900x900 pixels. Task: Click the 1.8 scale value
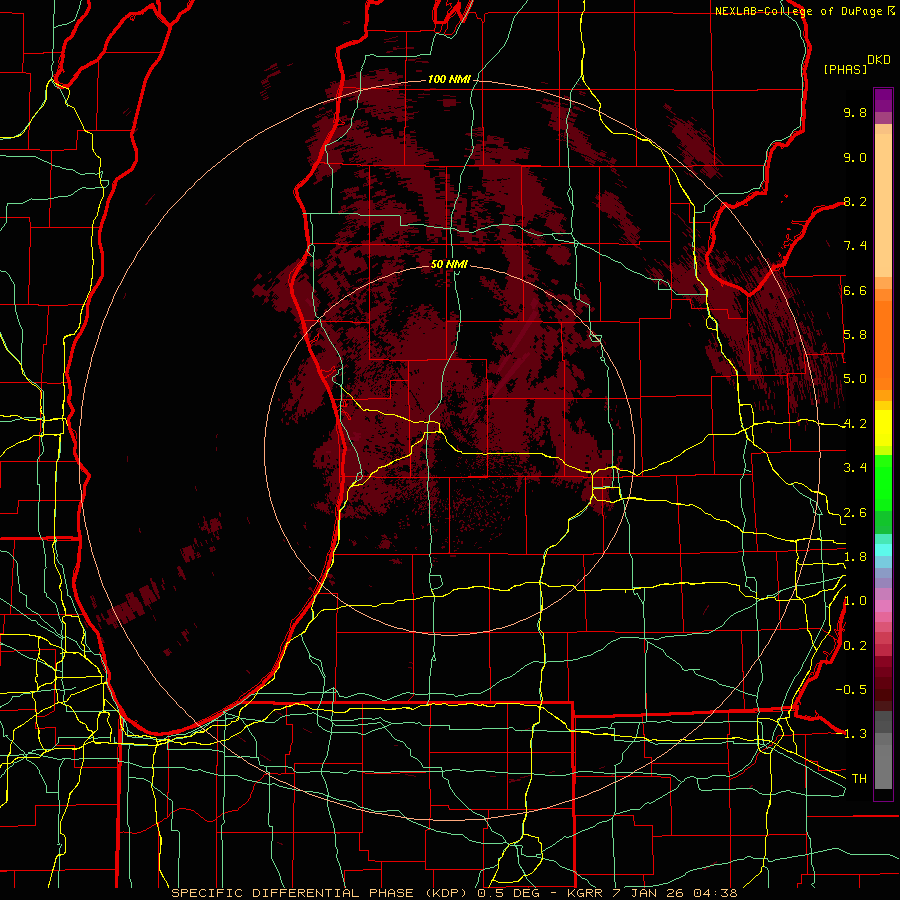pyautogui.click(x=855, y=557)
